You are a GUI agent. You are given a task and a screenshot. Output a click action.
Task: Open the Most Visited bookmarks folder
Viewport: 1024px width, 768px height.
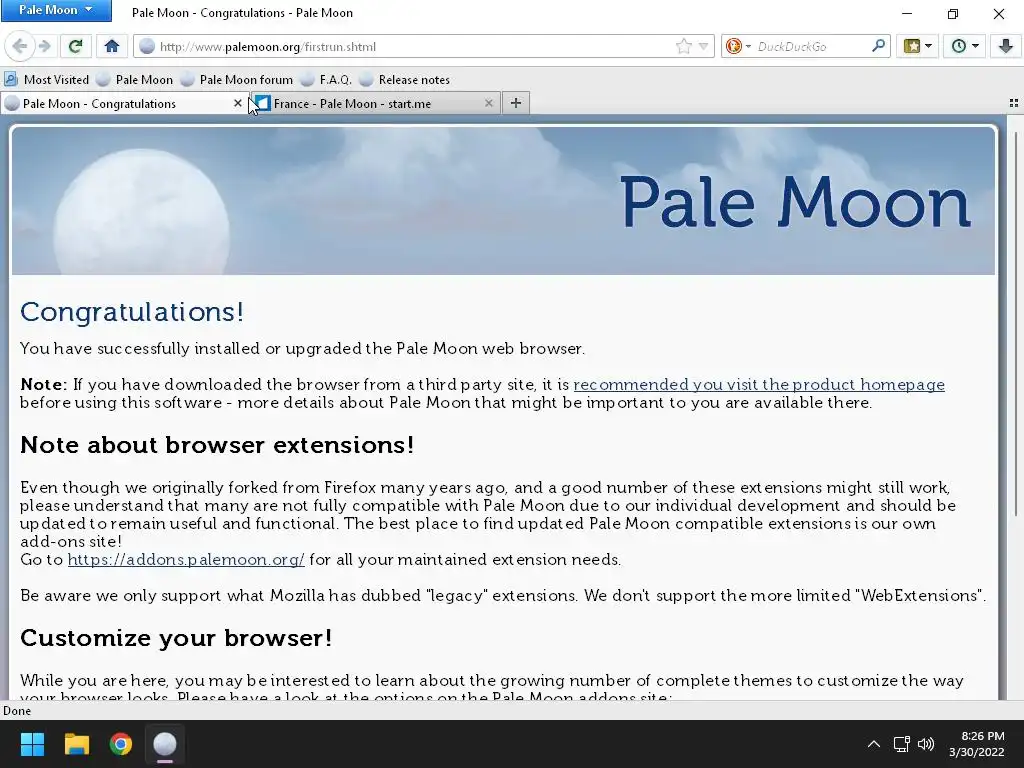(x=46, y=80)
